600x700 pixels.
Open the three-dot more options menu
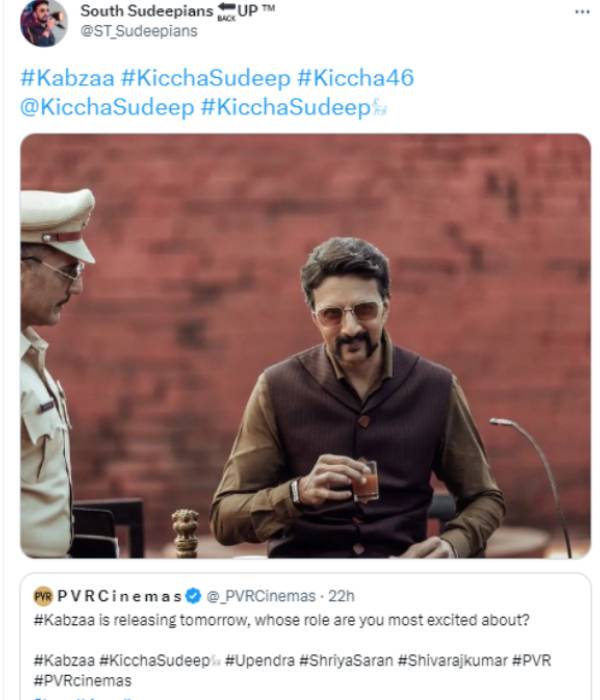(581, 12)
